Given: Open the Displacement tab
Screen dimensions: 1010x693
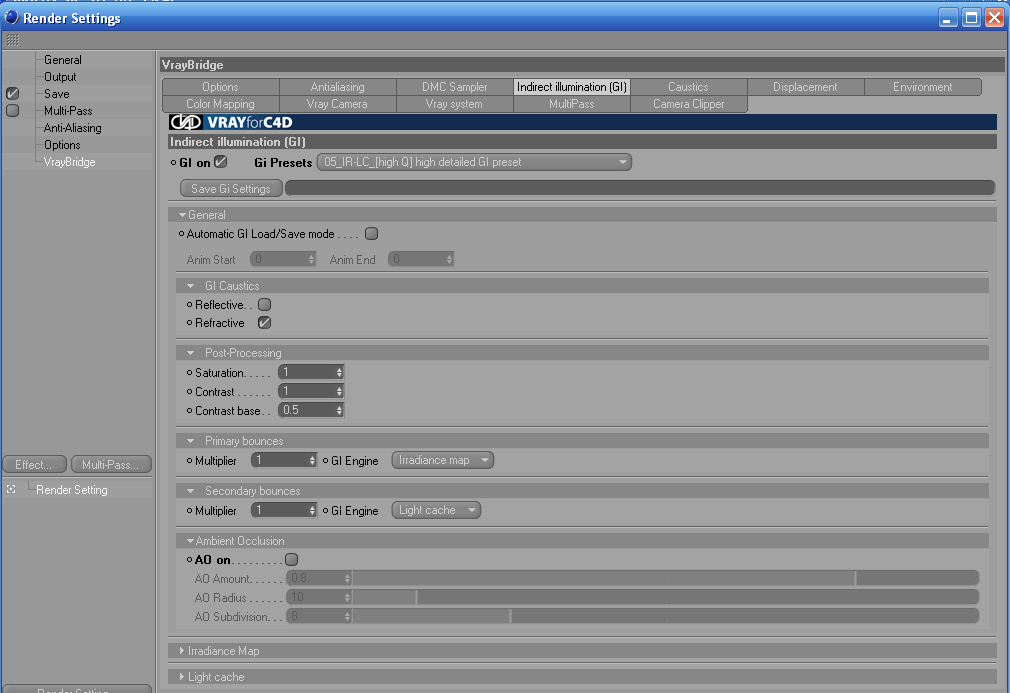Looking at the screenshot, I should coord(805,87).
